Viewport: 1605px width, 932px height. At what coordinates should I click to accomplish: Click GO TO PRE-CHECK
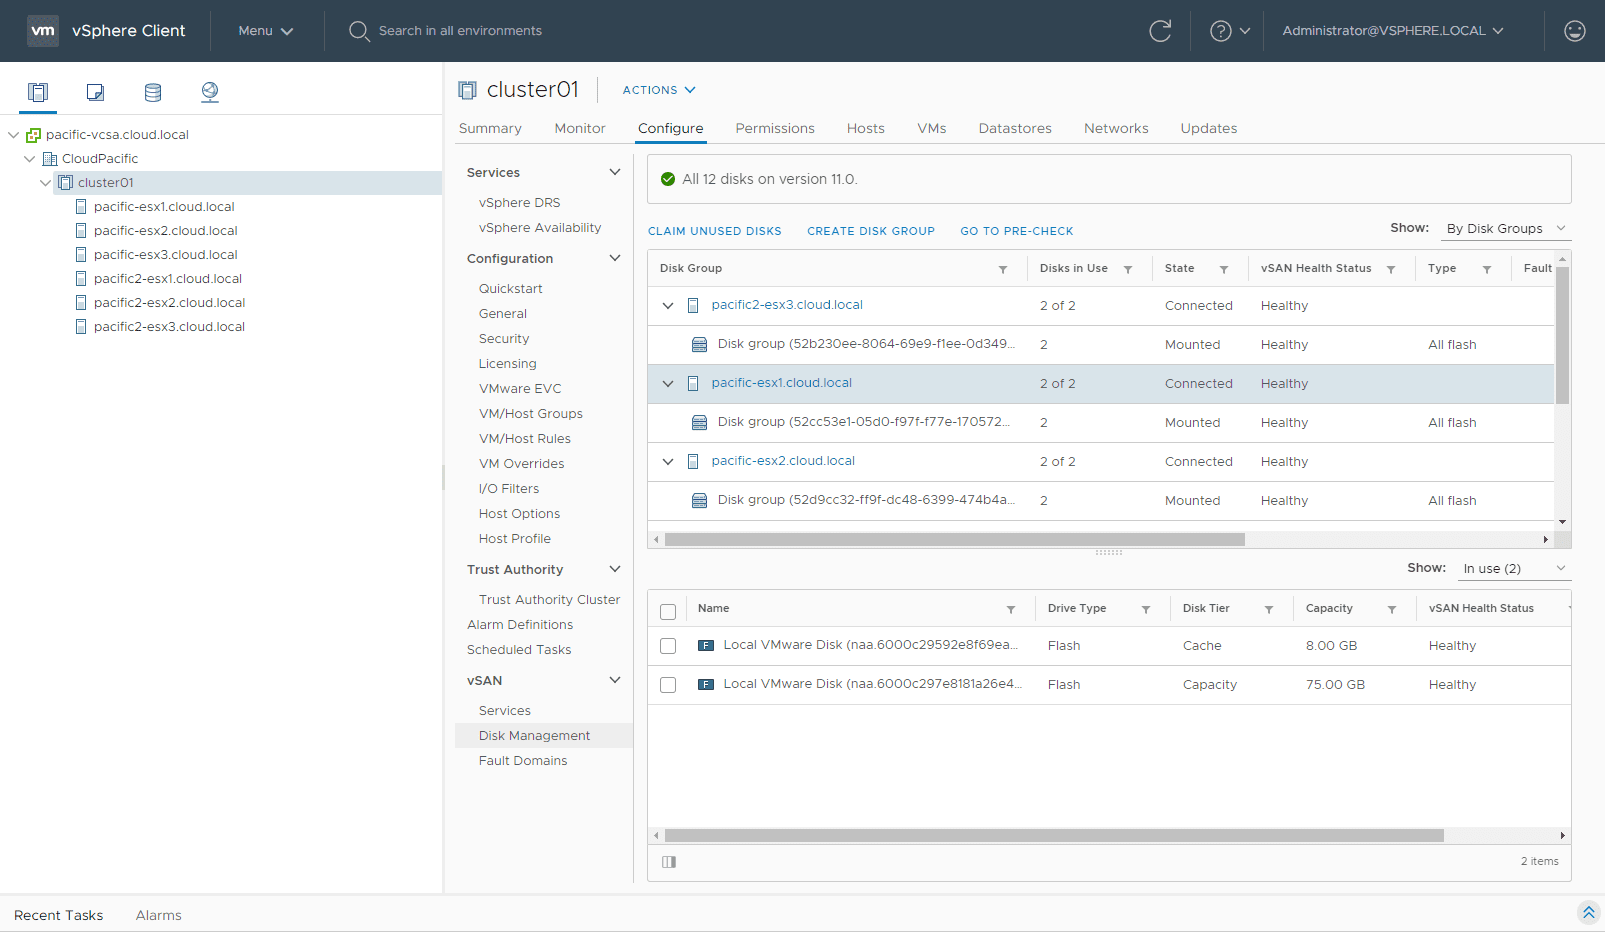pyautogui.click(x=1017, y=231)
